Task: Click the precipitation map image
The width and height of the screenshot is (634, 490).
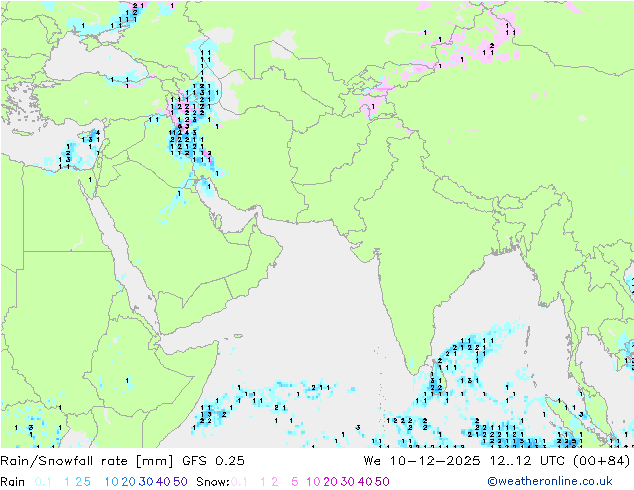Action: point(317,224)
